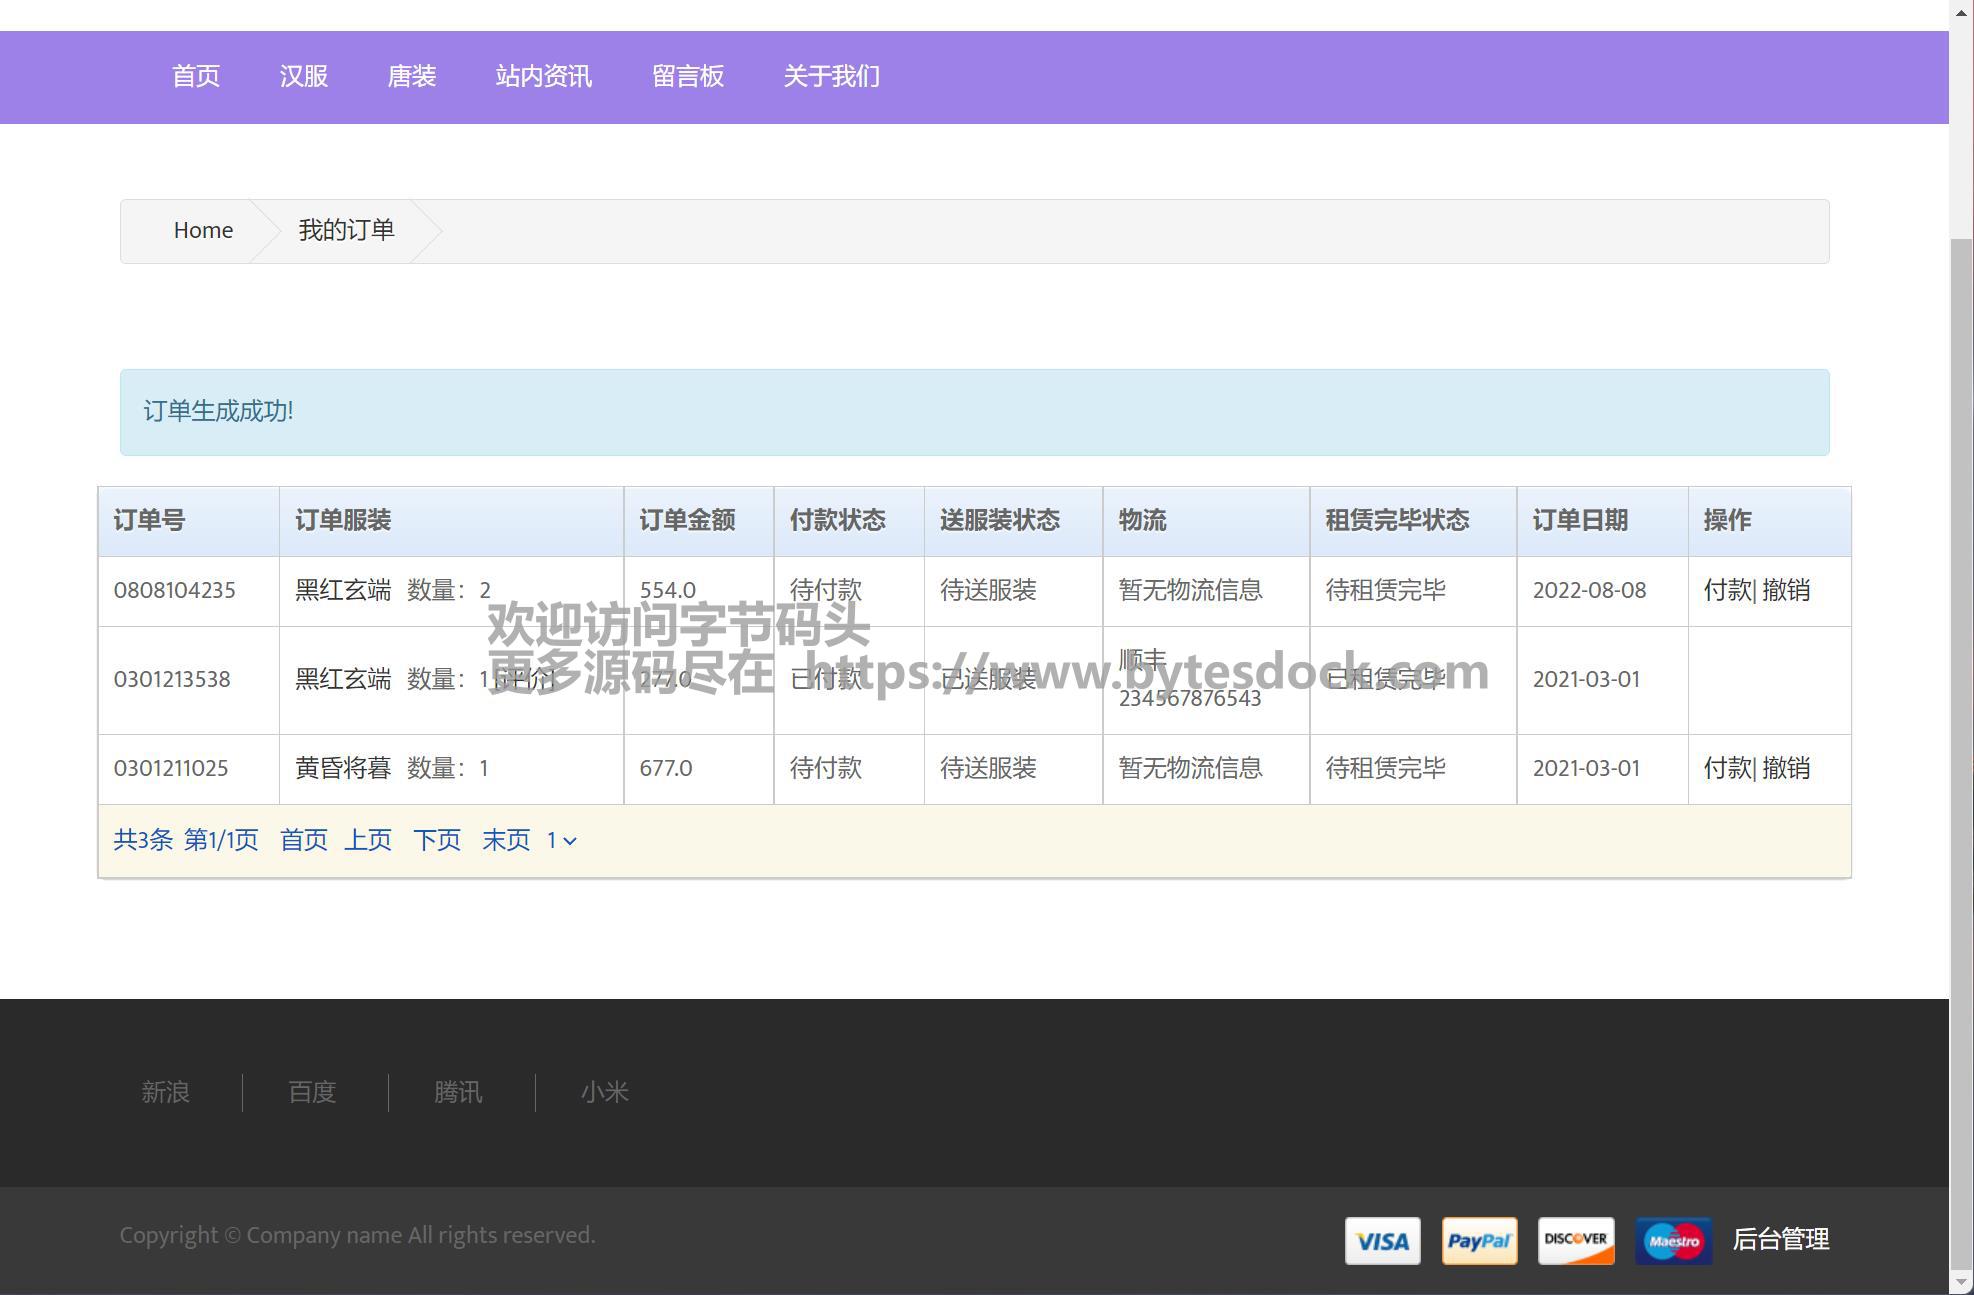Open the 小米 footer link
This screenshot has height=1295, width=1974.
click(x=604, y=1092)
